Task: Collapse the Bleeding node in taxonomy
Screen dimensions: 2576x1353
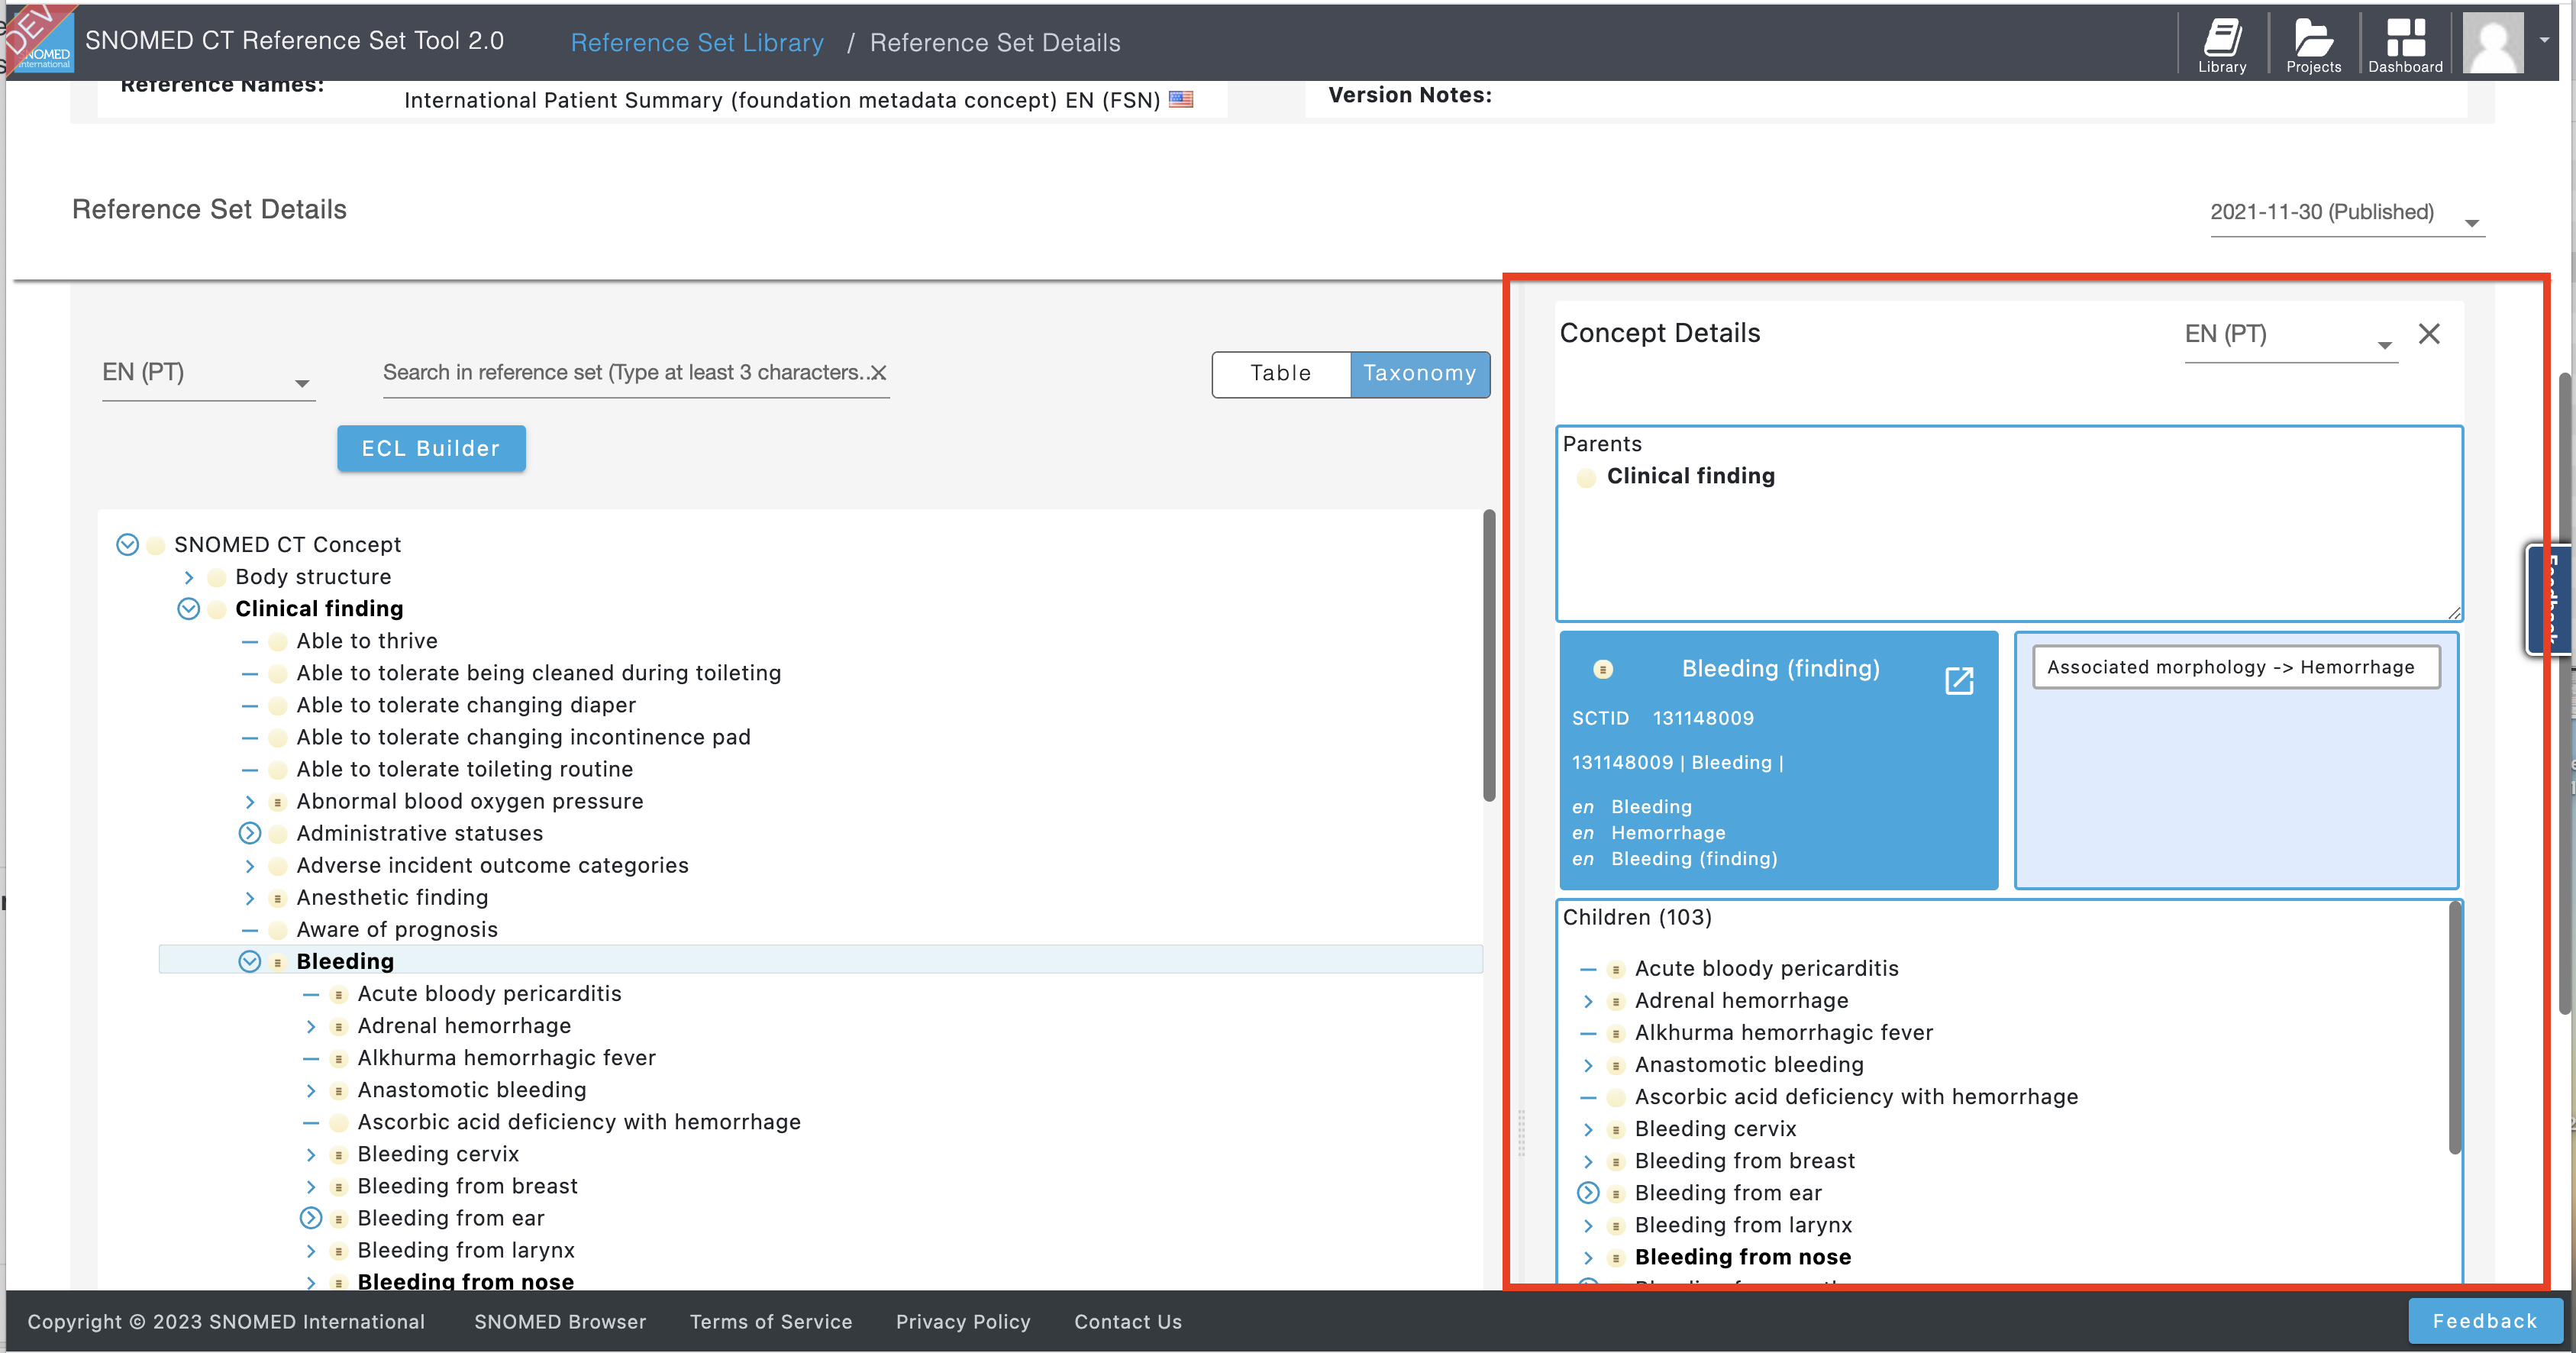Action: [x=250, y=962]
